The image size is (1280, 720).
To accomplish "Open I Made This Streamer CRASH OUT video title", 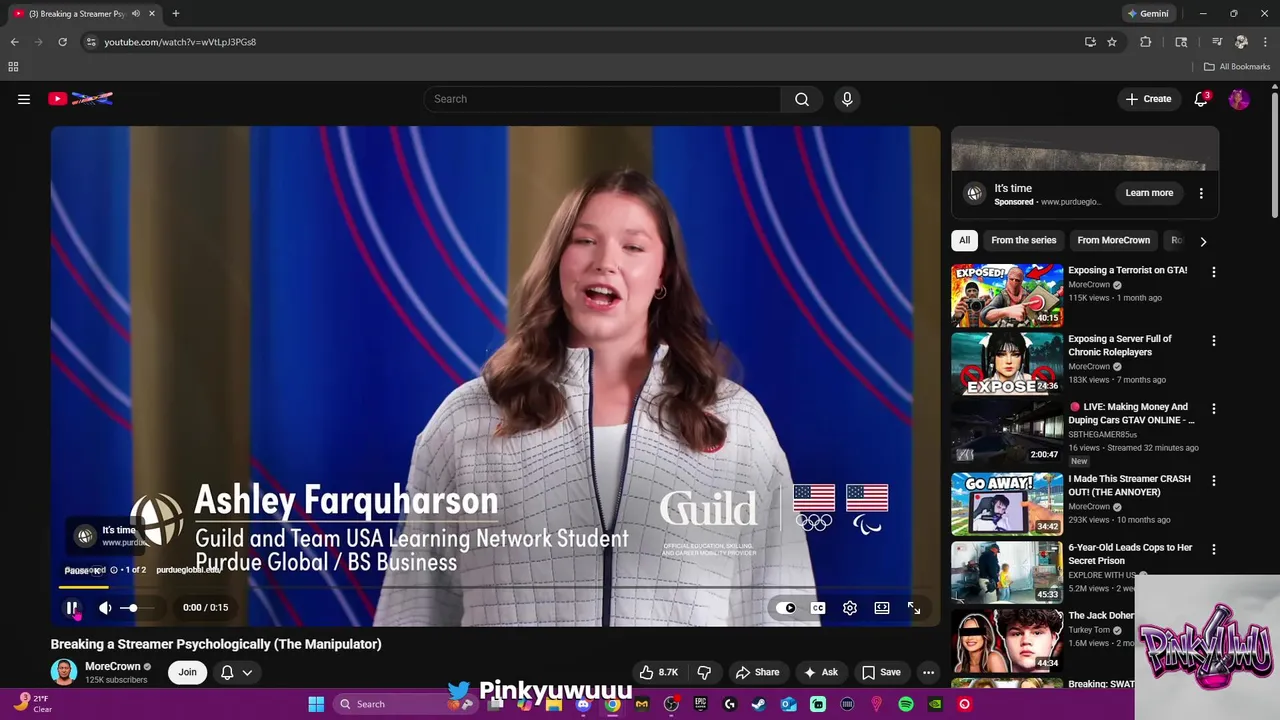I will click(1129, 485).
